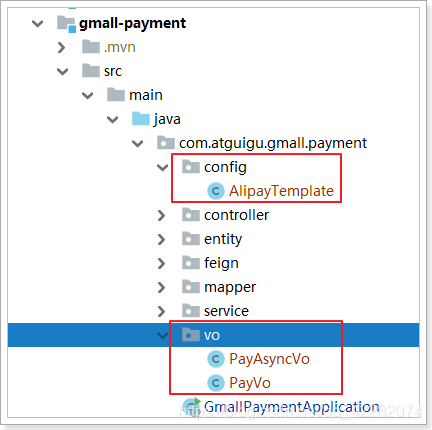
Task: Collapse the vo package arrow
Action: click(x=162, y=335)
